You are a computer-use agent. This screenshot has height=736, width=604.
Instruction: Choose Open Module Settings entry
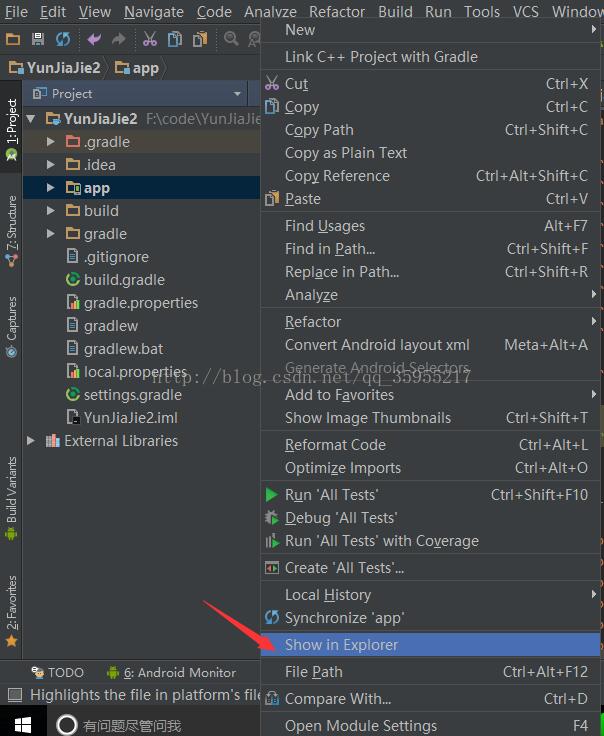tap(430, 726)
